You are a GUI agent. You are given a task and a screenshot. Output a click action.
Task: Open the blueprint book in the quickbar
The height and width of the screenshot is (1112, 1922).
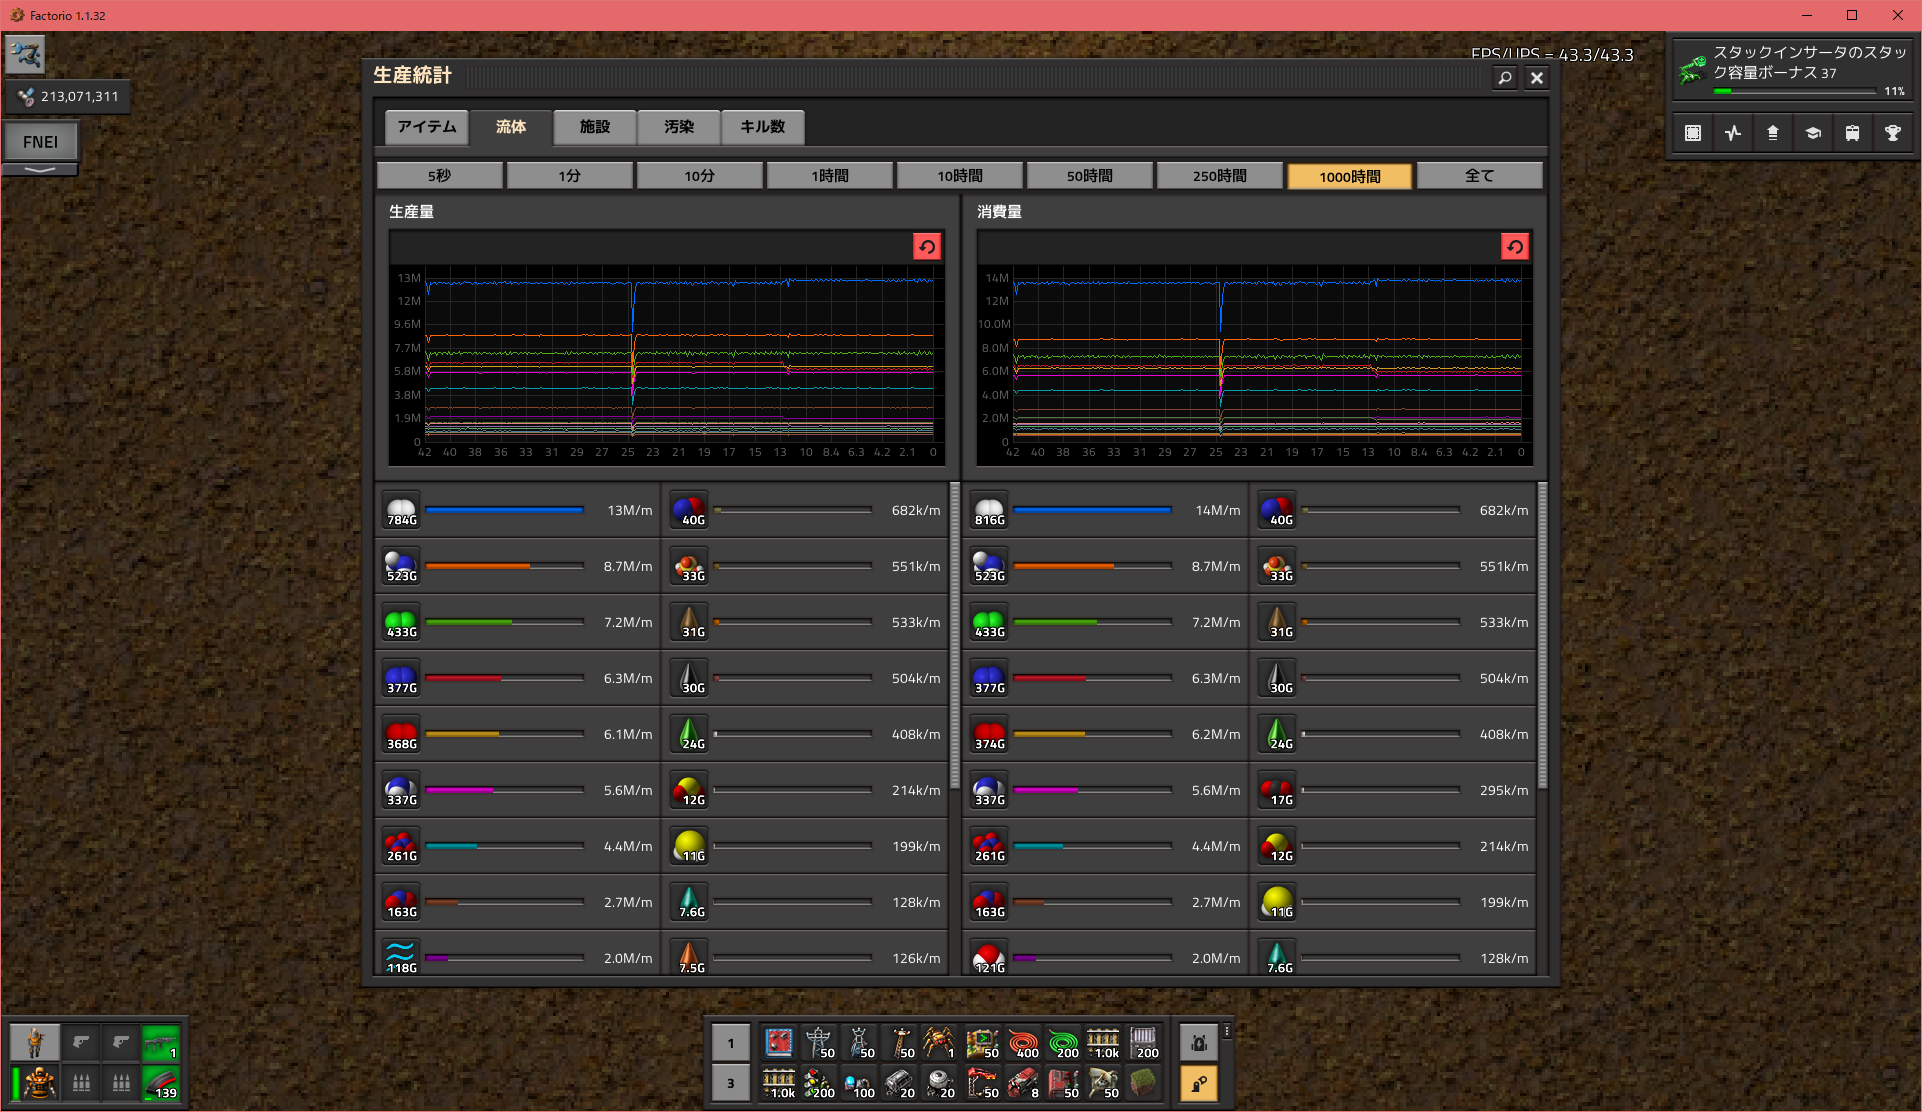pos(779,1043)
